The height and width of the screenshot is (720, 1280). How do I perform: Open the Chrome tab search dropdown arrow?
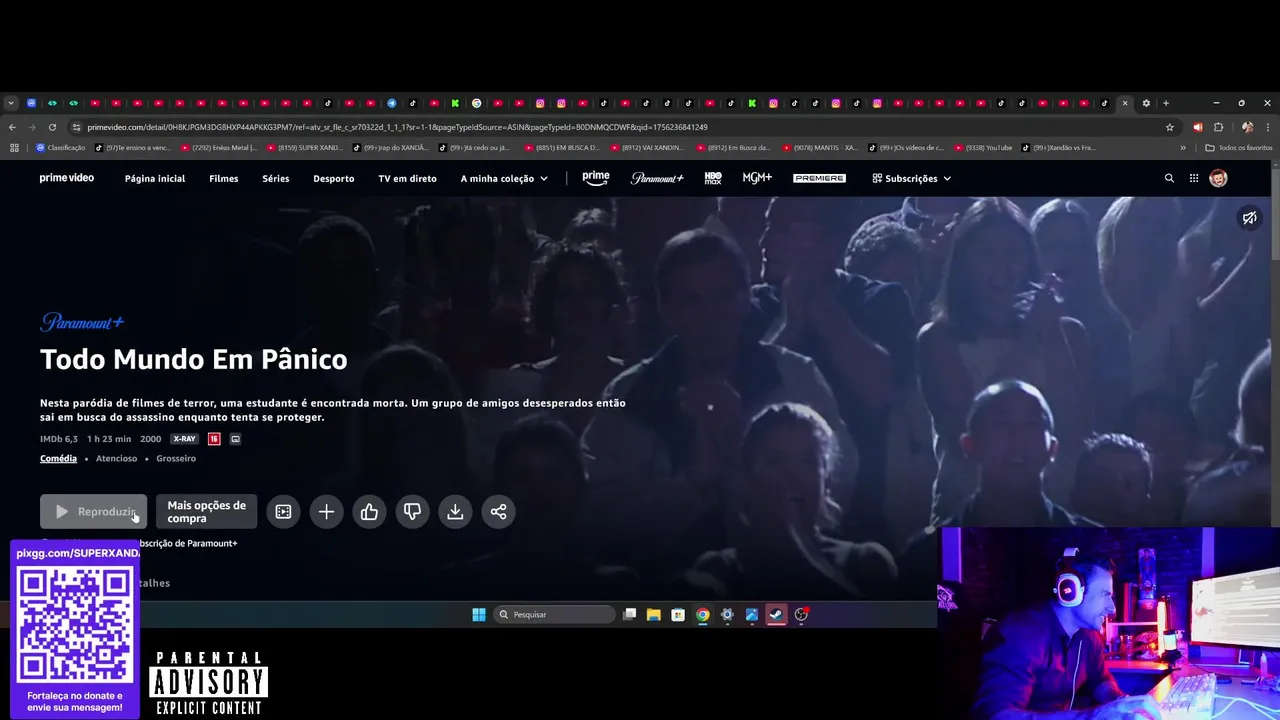pos(11,103)
